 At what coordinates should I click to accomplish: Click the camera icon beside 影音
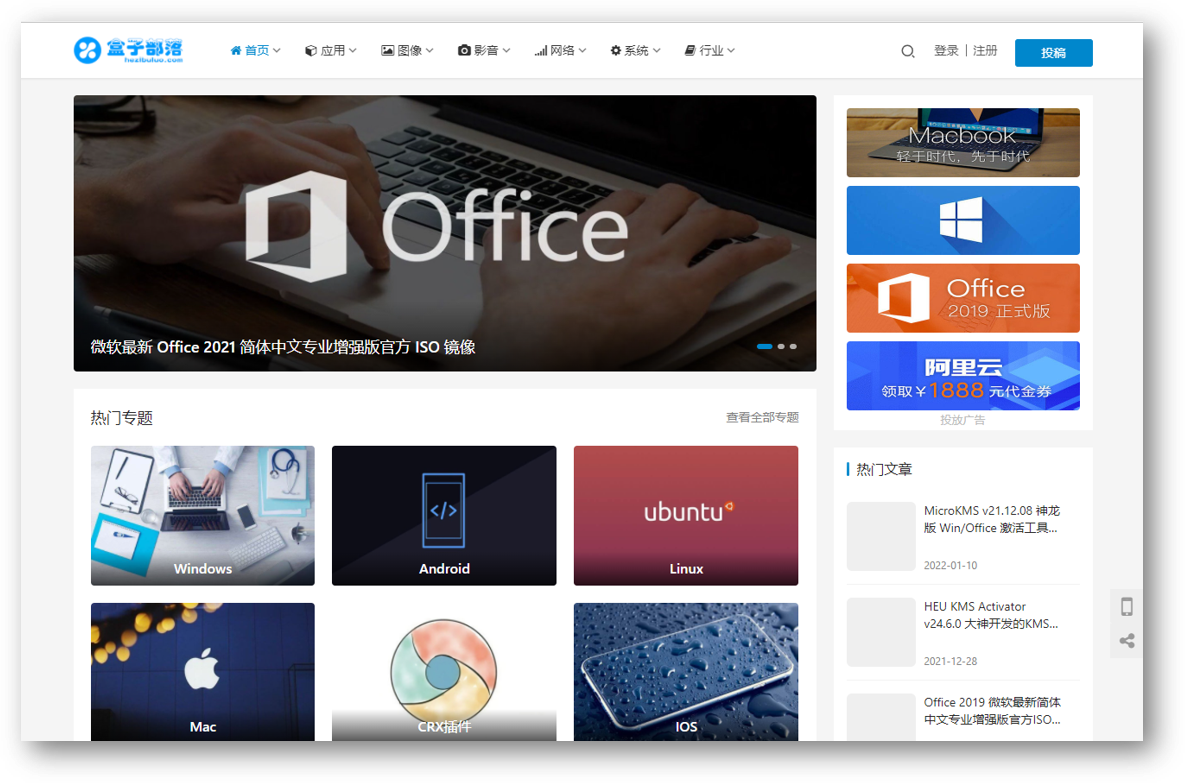point(464,51)
